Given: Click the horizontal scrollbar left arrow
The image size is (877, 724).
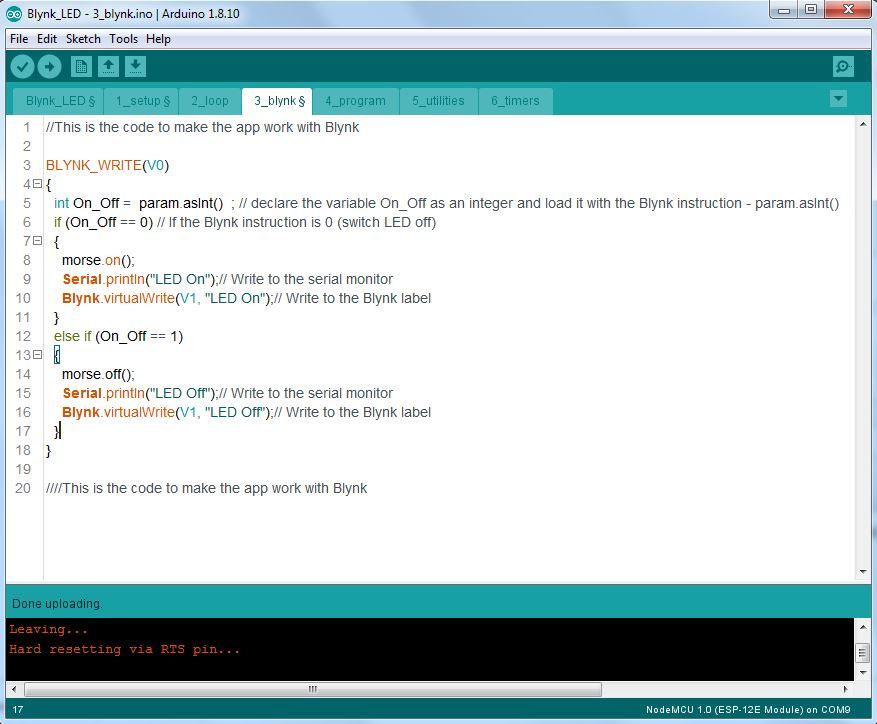Looking at the screenshot, I should click(14, 689).
